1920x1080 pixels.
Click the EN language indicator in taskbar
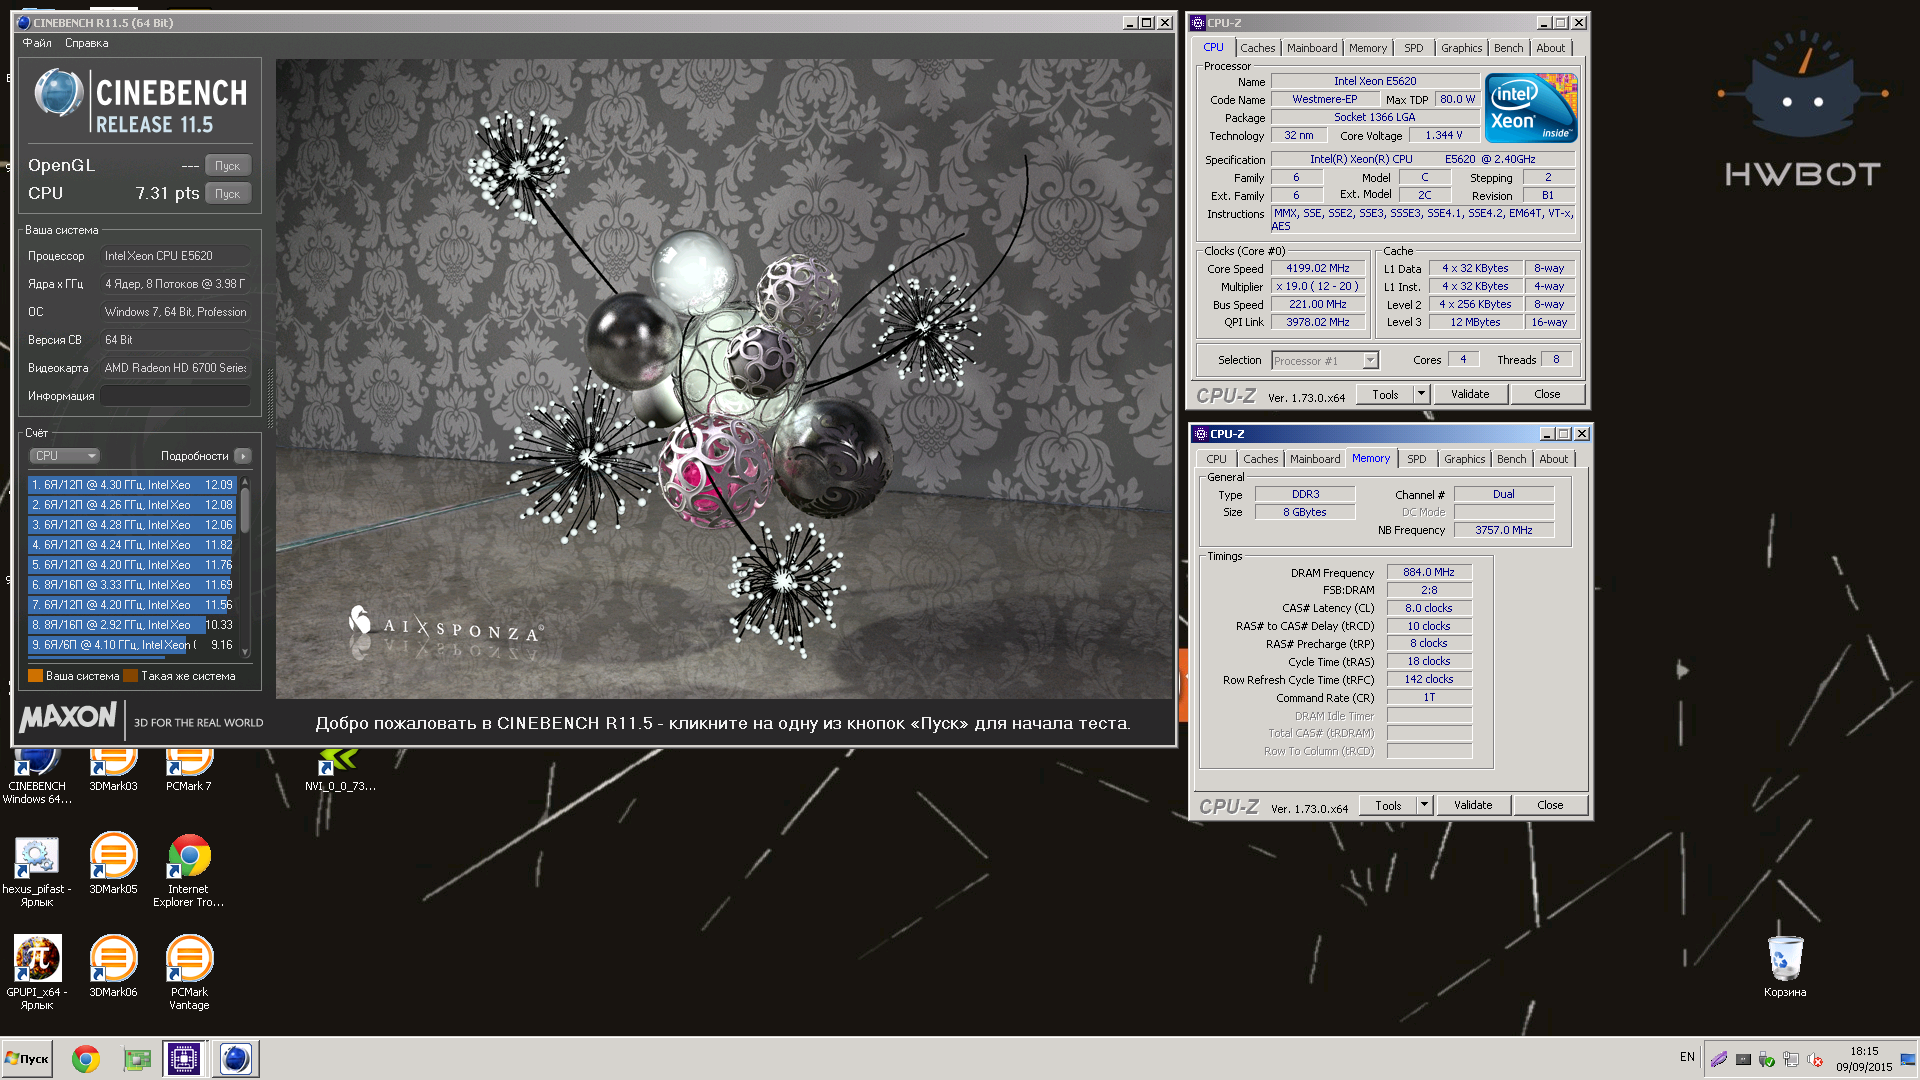1687,1057
